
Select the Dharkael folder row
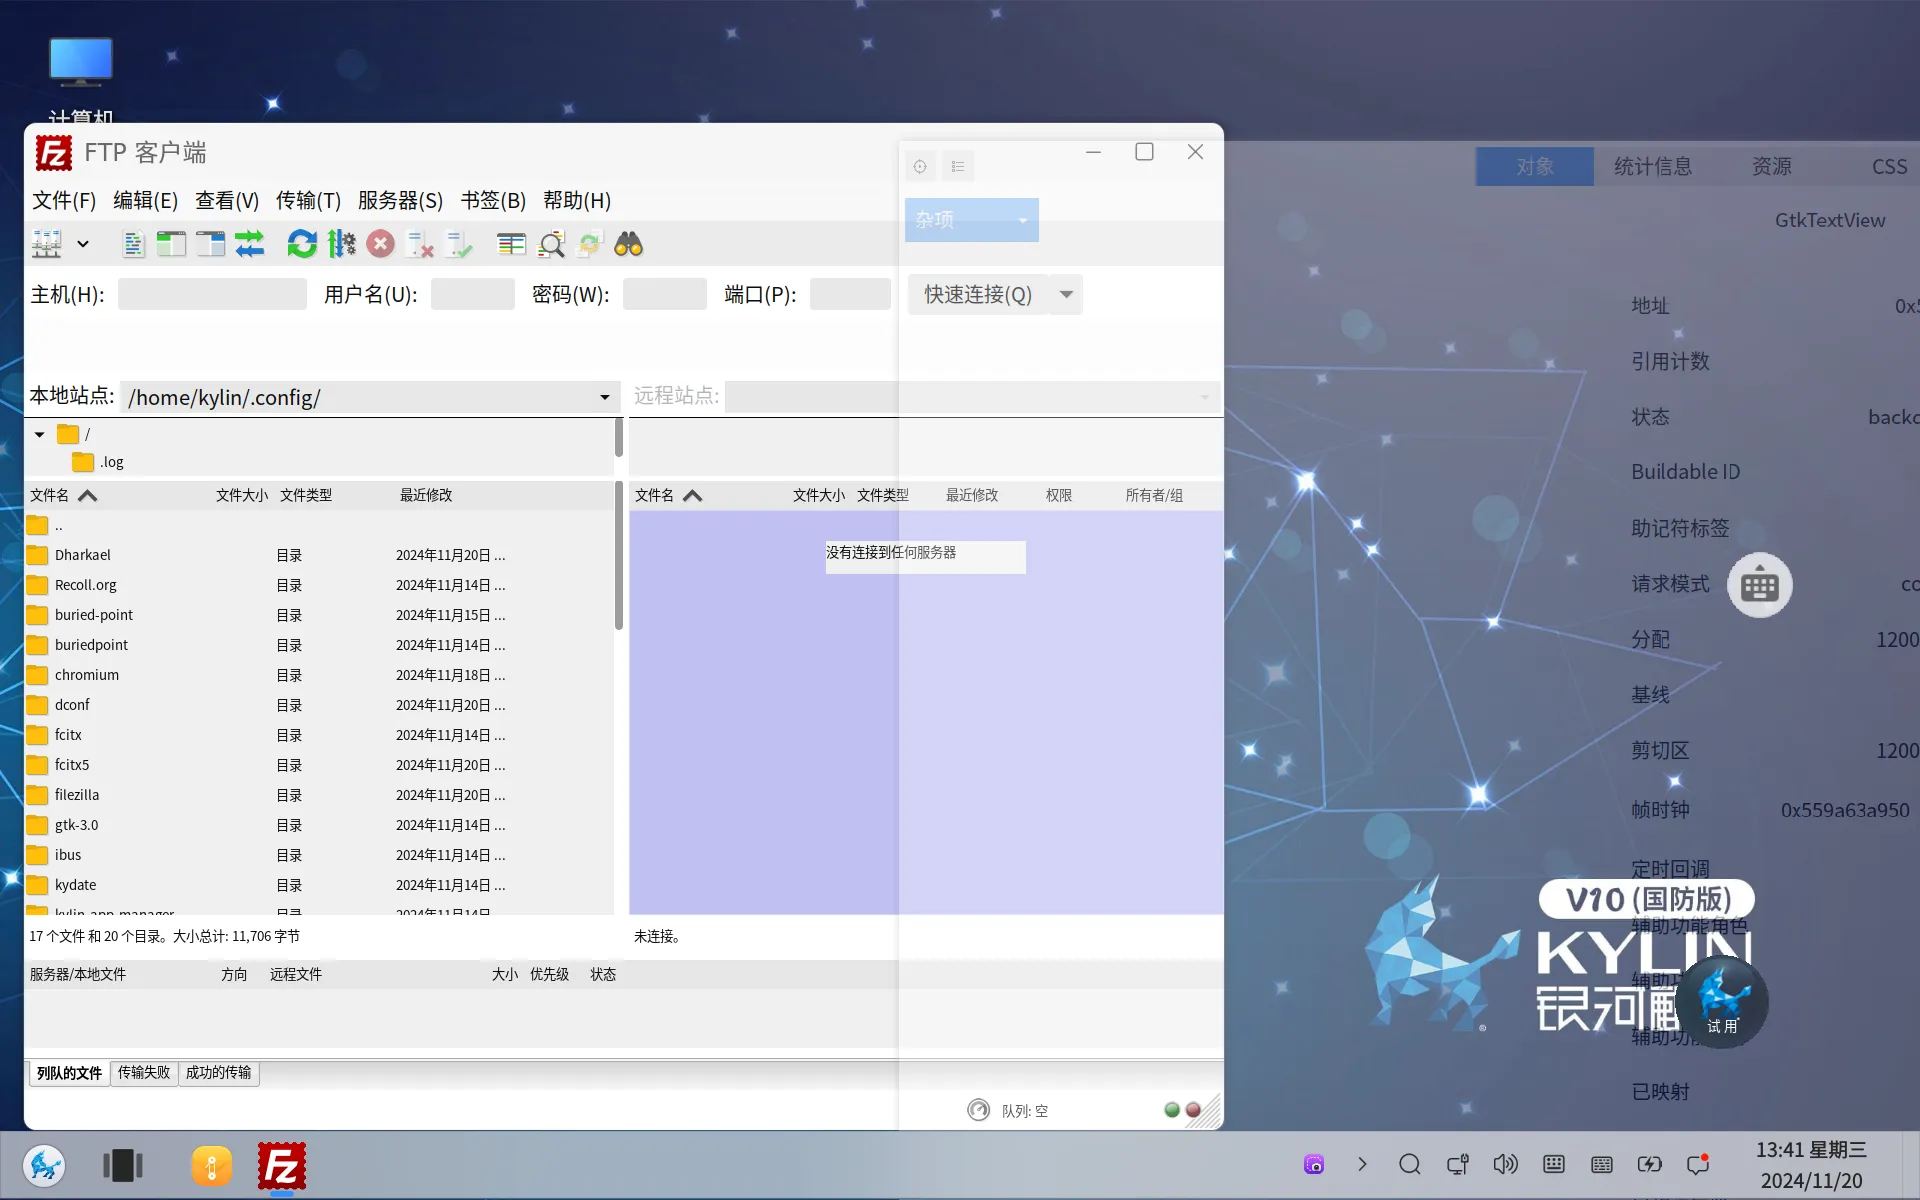[x=318, y=555]
